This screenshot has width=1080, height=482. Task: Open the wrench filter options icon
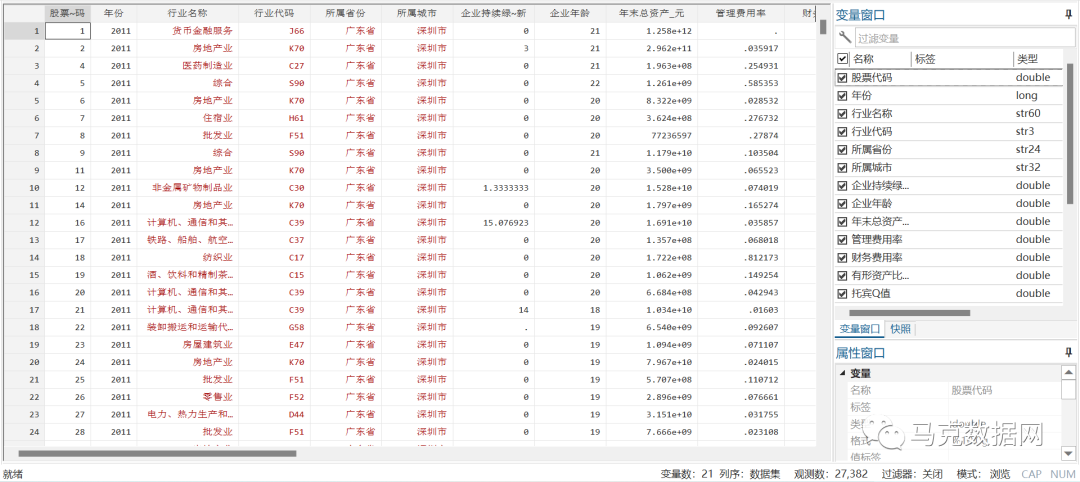coord(844,38)
